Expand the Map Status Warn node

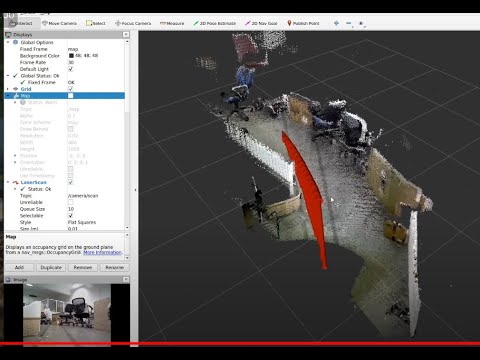[15, 102]
